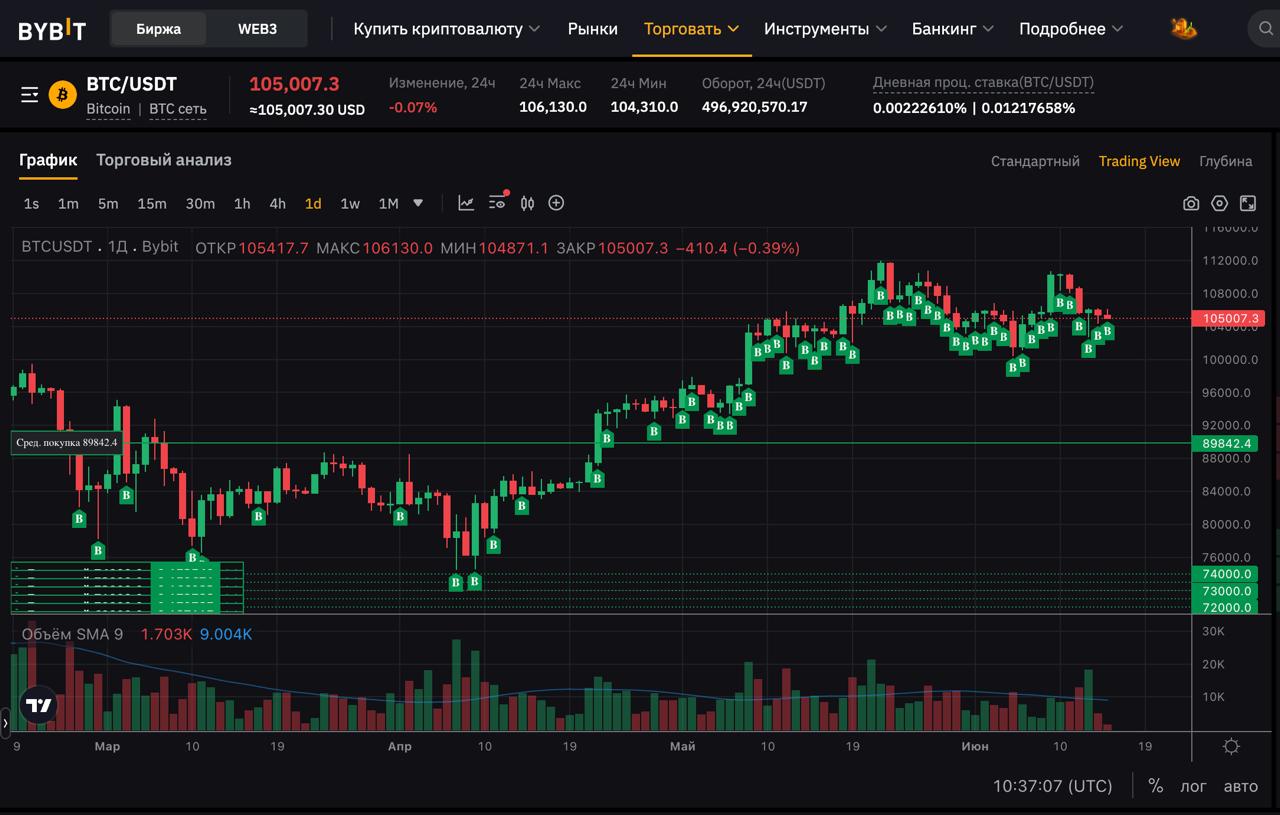
Task: Click the search magnifier icon
Action: tap(1265, 29)
